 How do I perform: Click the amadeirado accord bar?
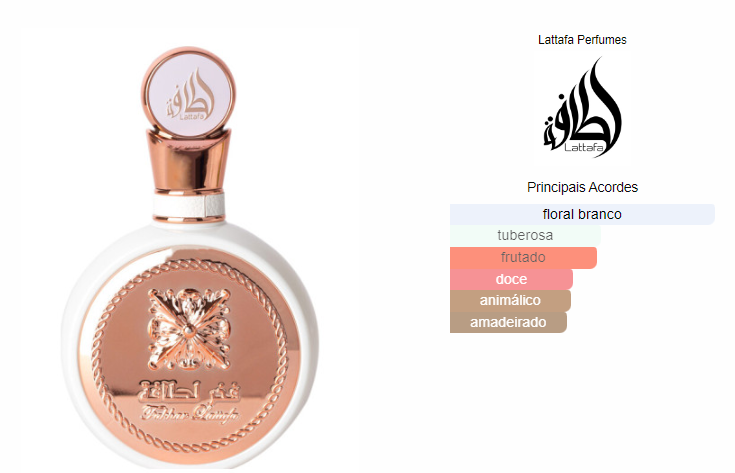coord(508,322)
